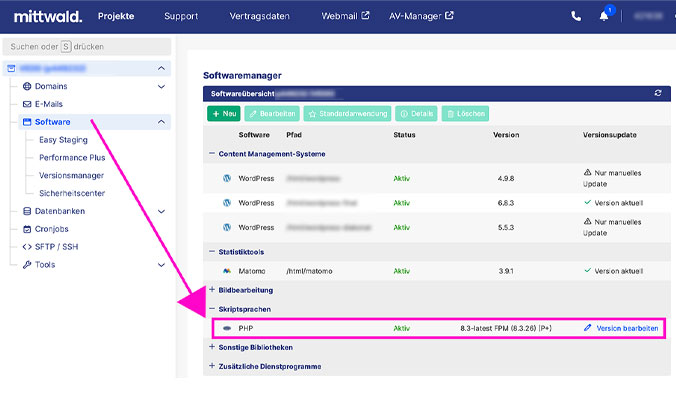Open notifications bell icon
Screen dimensions: 676x408
click(x=604, y=16)
